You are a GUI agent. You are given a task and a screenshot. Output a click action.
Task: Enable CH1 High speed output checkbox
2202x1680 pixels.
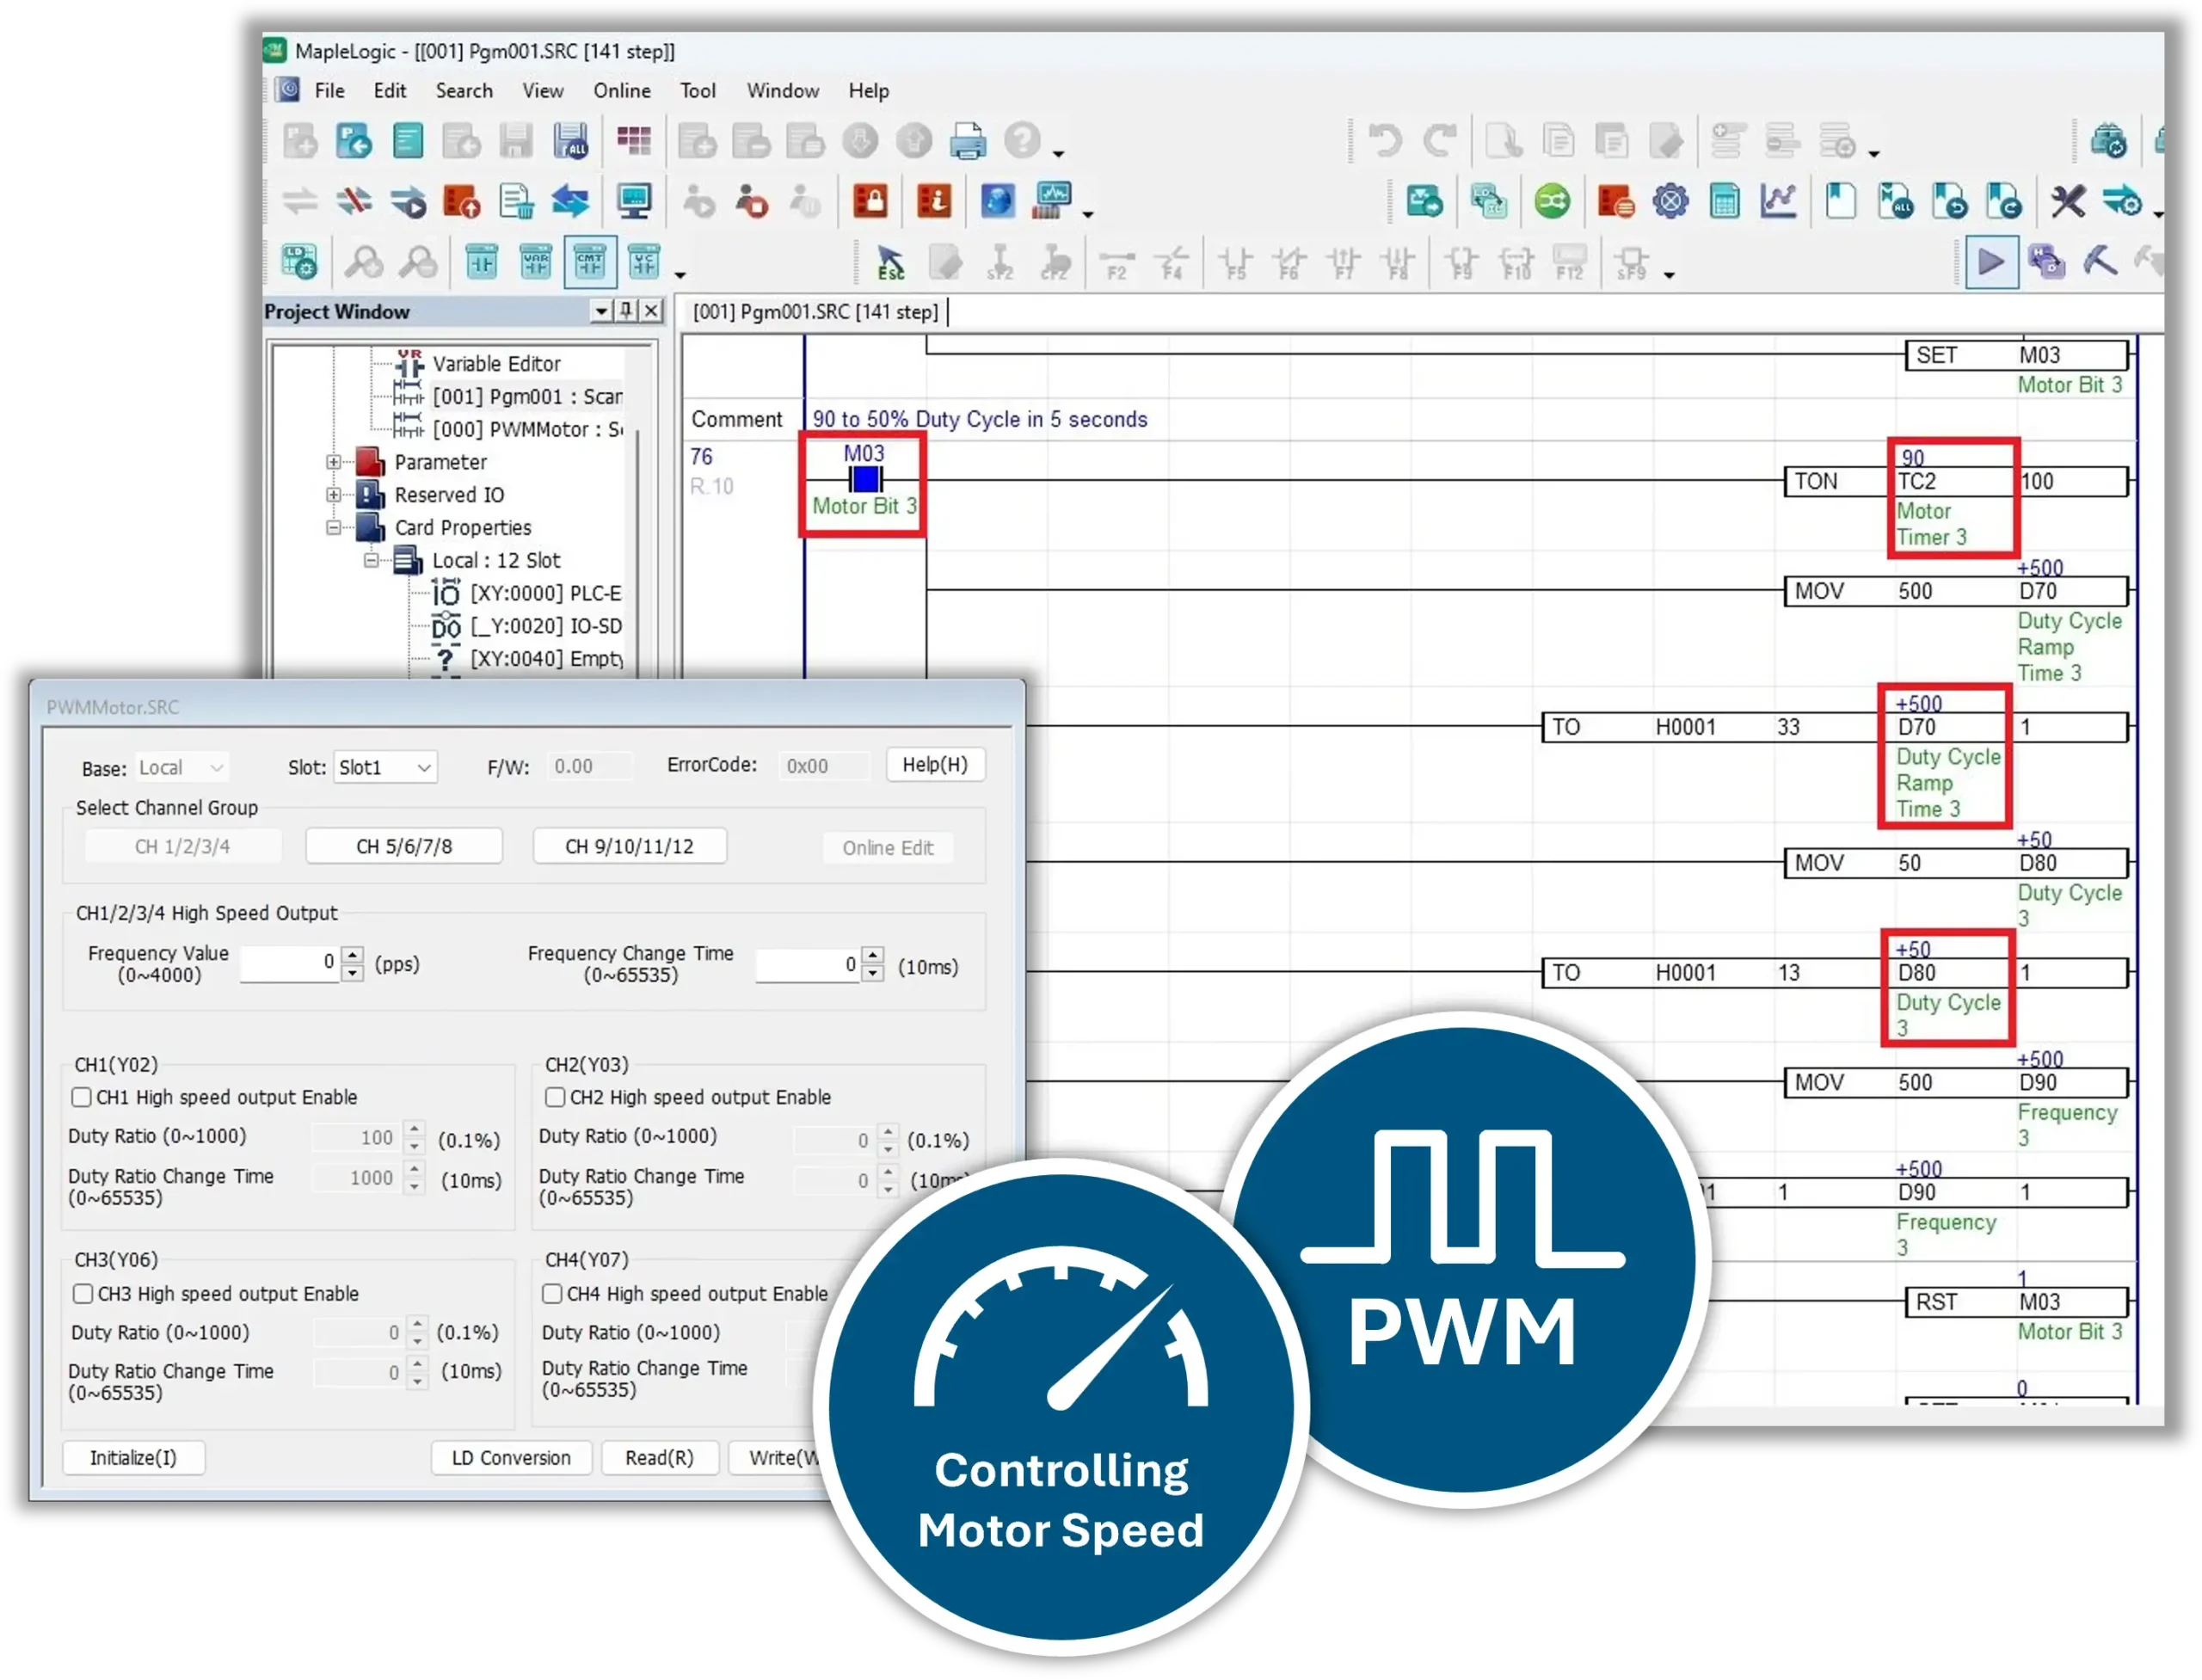pos(82,1097)
